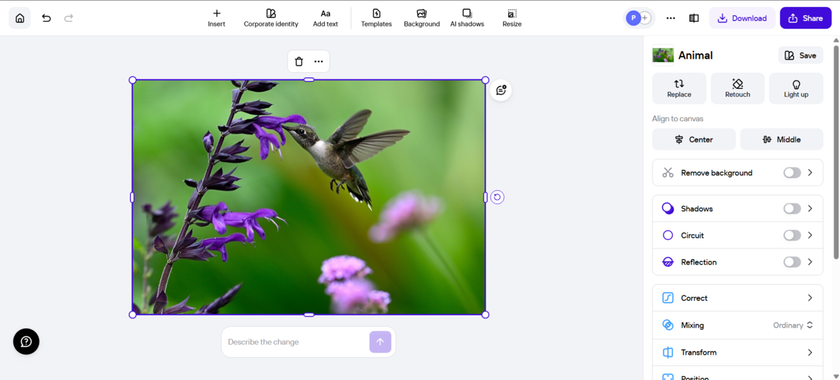Click the Replace button
The height and width of the screenshot is (380, 840).
tap(679, 88)
